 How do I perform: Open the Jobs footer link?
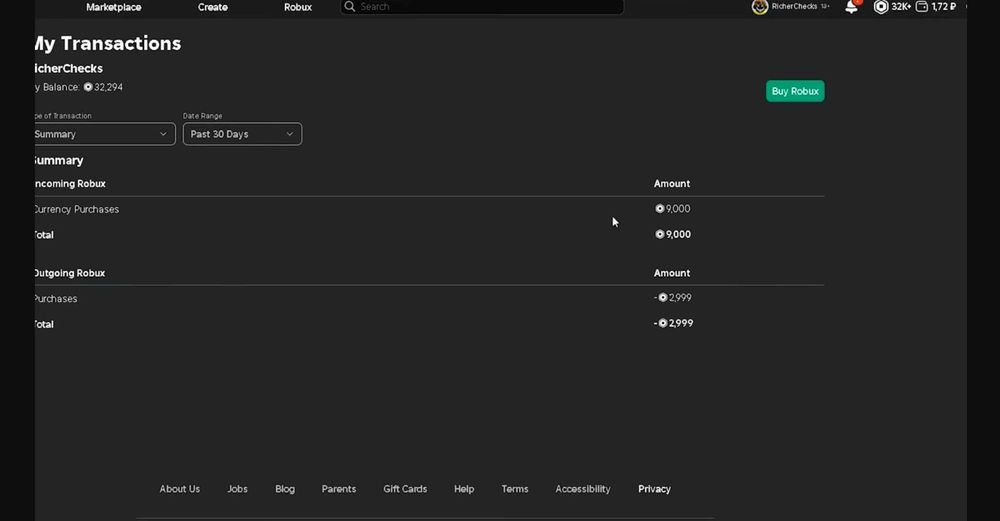click(x=237, y=489)
